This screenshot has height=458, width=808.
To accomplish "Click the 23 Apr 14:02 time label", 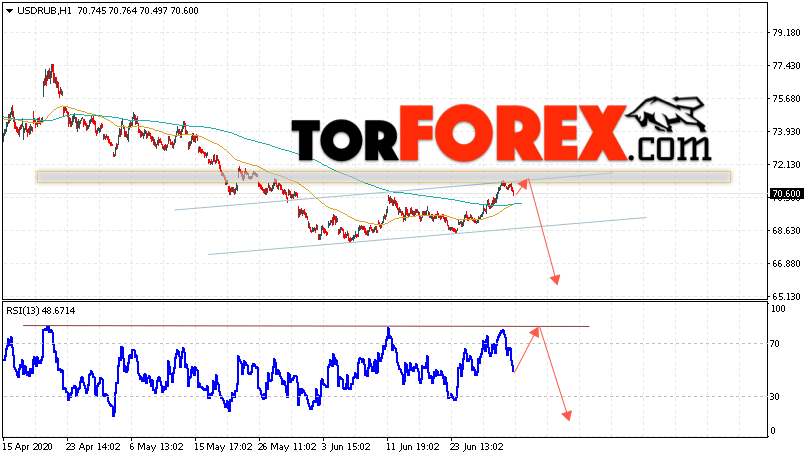I will point(93,447).
